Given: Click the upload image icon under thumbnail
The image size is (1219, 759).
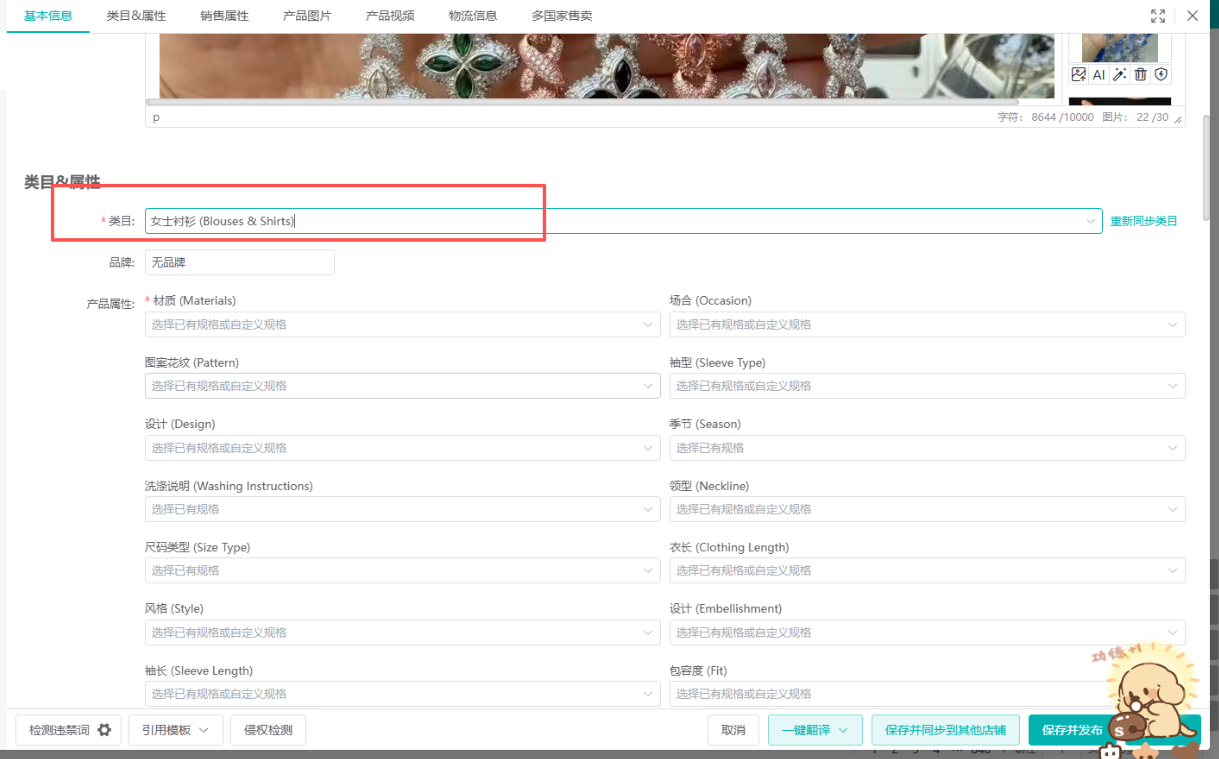Looking at the screenshot, I should [x=1078, y=74].
